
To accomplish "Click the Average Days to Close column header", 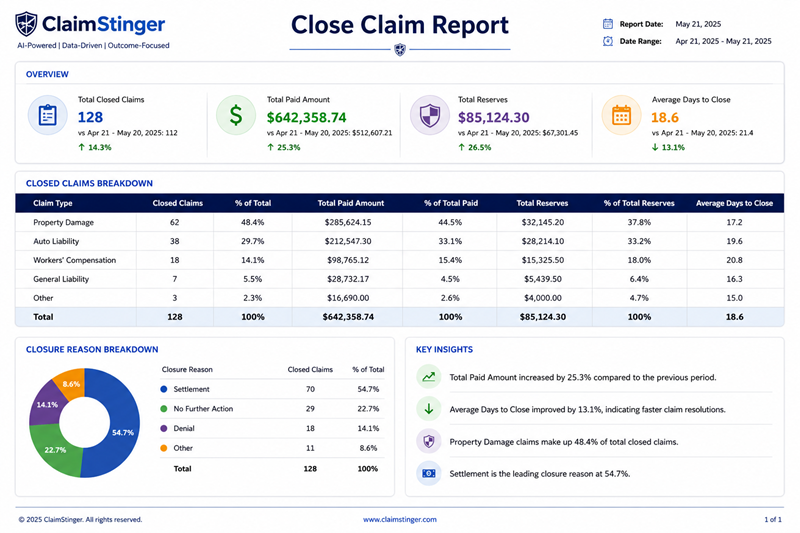I will [734, 203].
